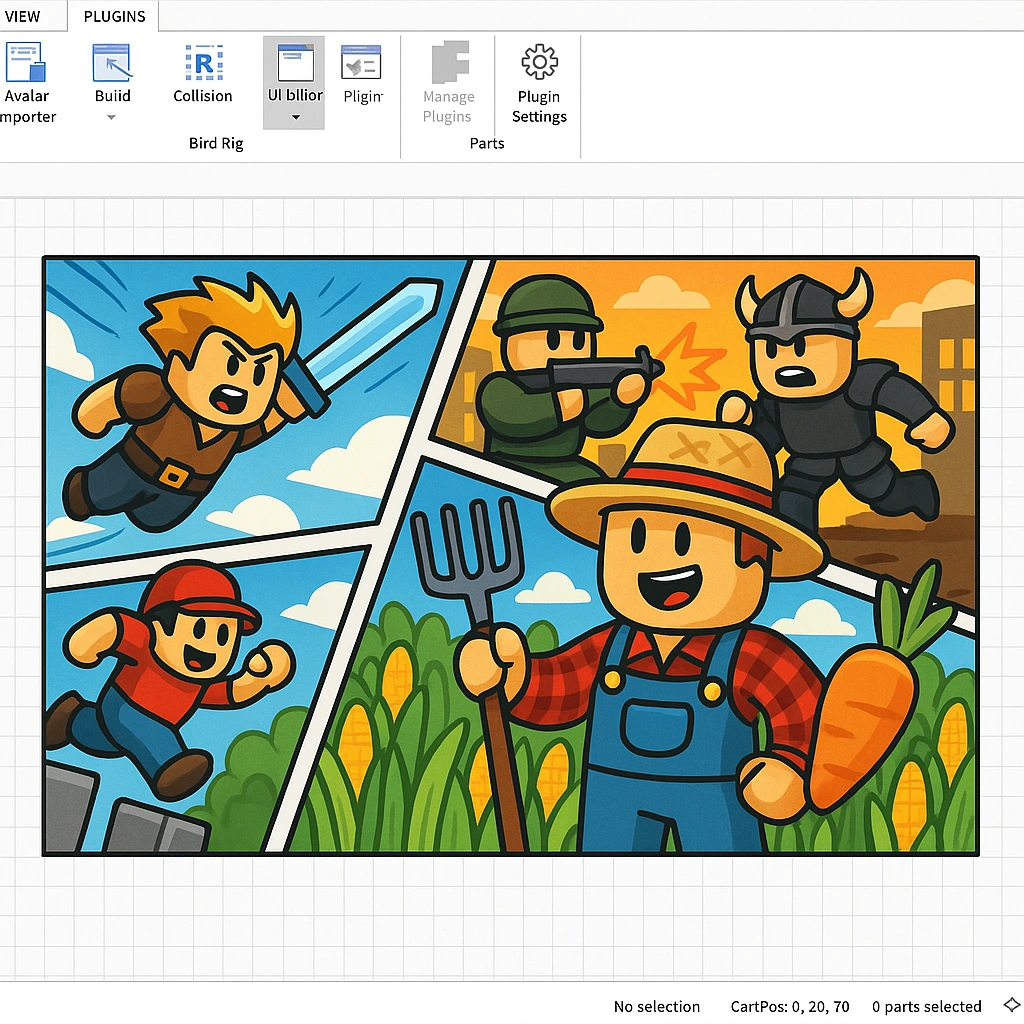The image size is (1024, 1024).
Task: Open Plugin Settings gear icon
Action: point(539,62)
